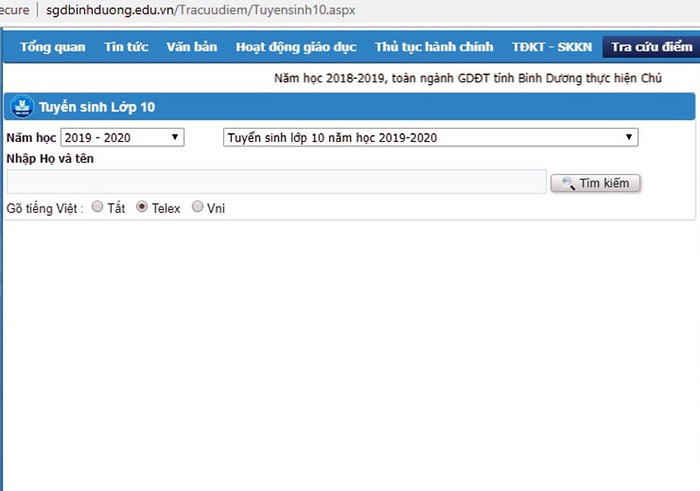Screen dimensions: 700x491
Task: Open the Hoạt động giáo dục menu
Action: pyautogui.click(x=296, y=47)
